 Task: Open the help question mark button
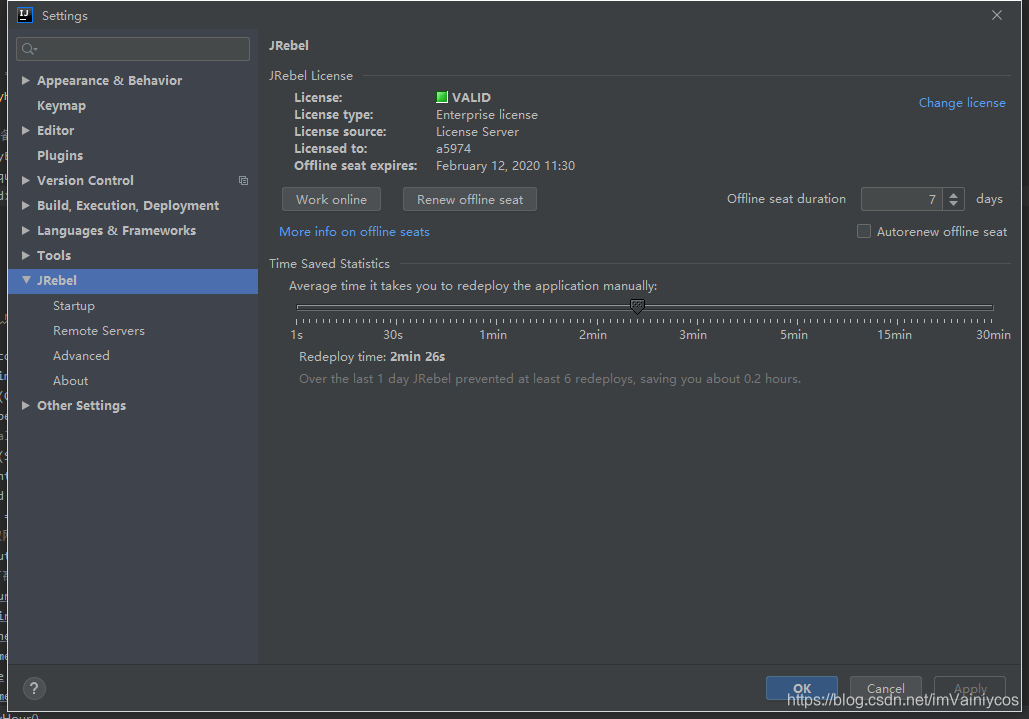click(x=34, y=688)
